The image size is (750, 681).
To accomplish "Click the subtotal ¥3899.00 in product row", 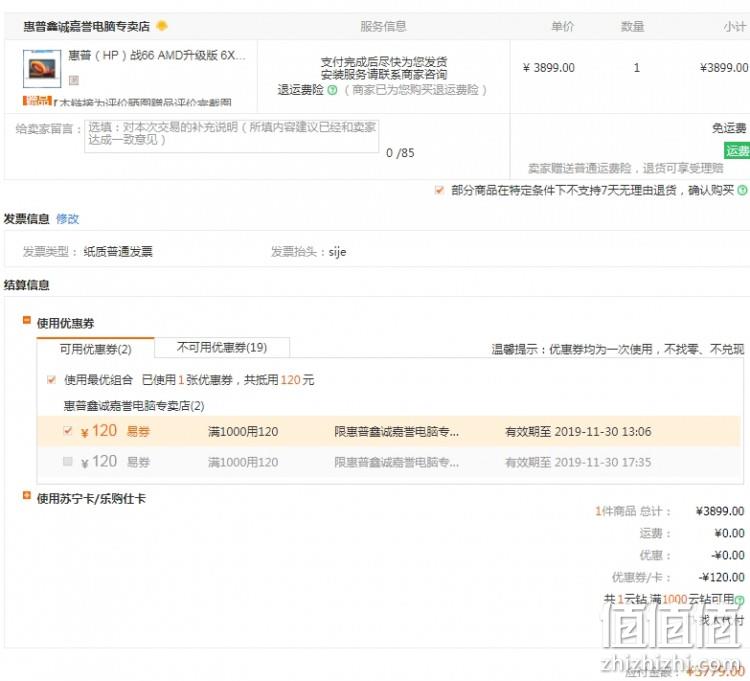I will [724, 68].
